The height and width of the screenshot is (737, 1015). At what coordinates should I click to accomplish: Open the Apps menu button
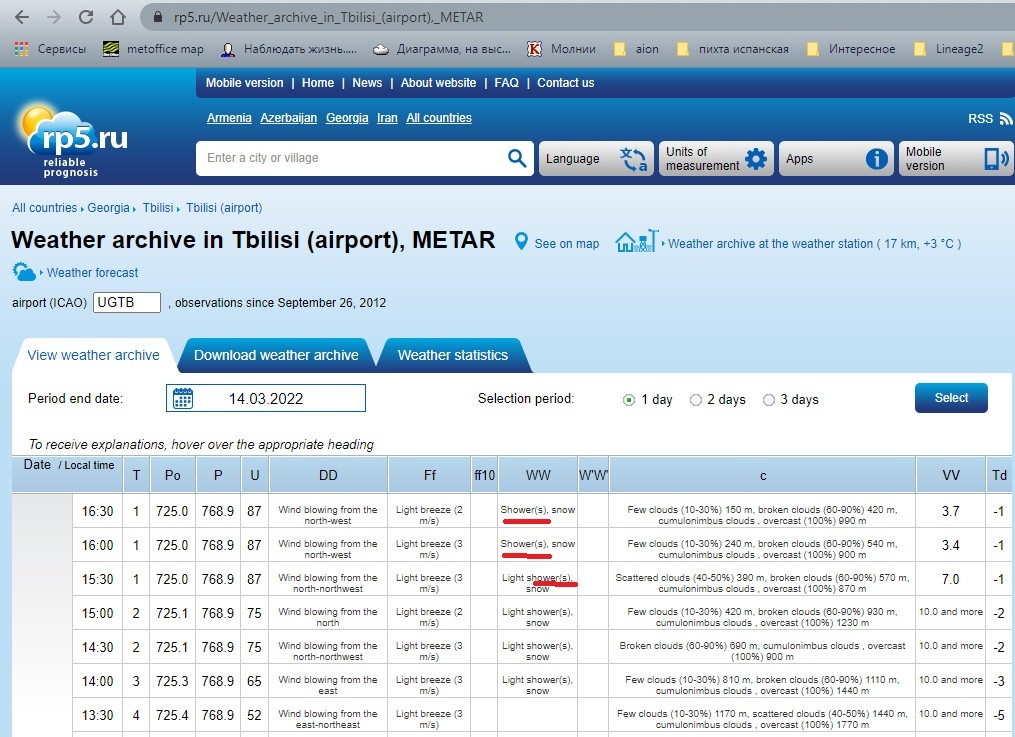coord(836,159)
